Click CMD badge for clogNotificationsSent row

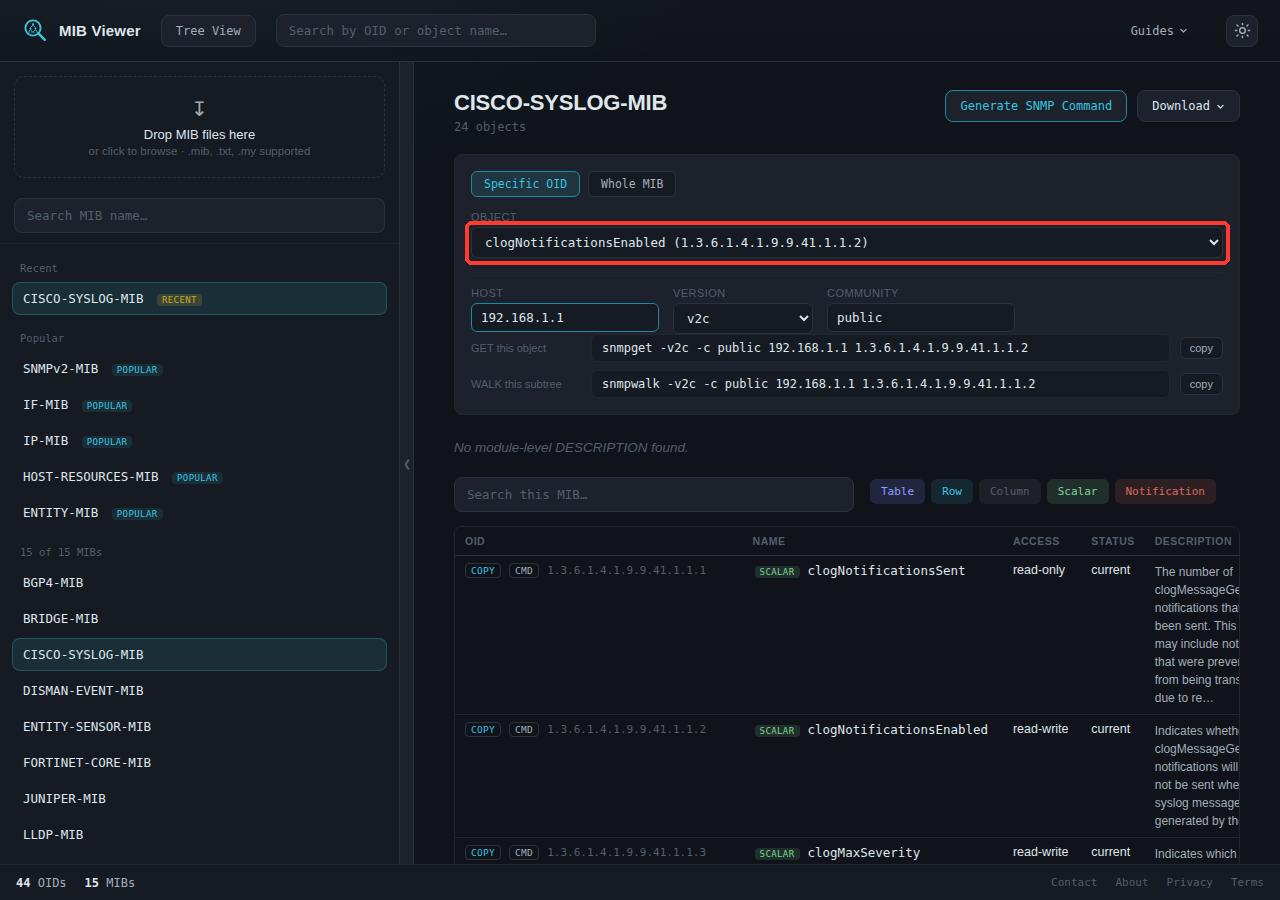(524, 571)
